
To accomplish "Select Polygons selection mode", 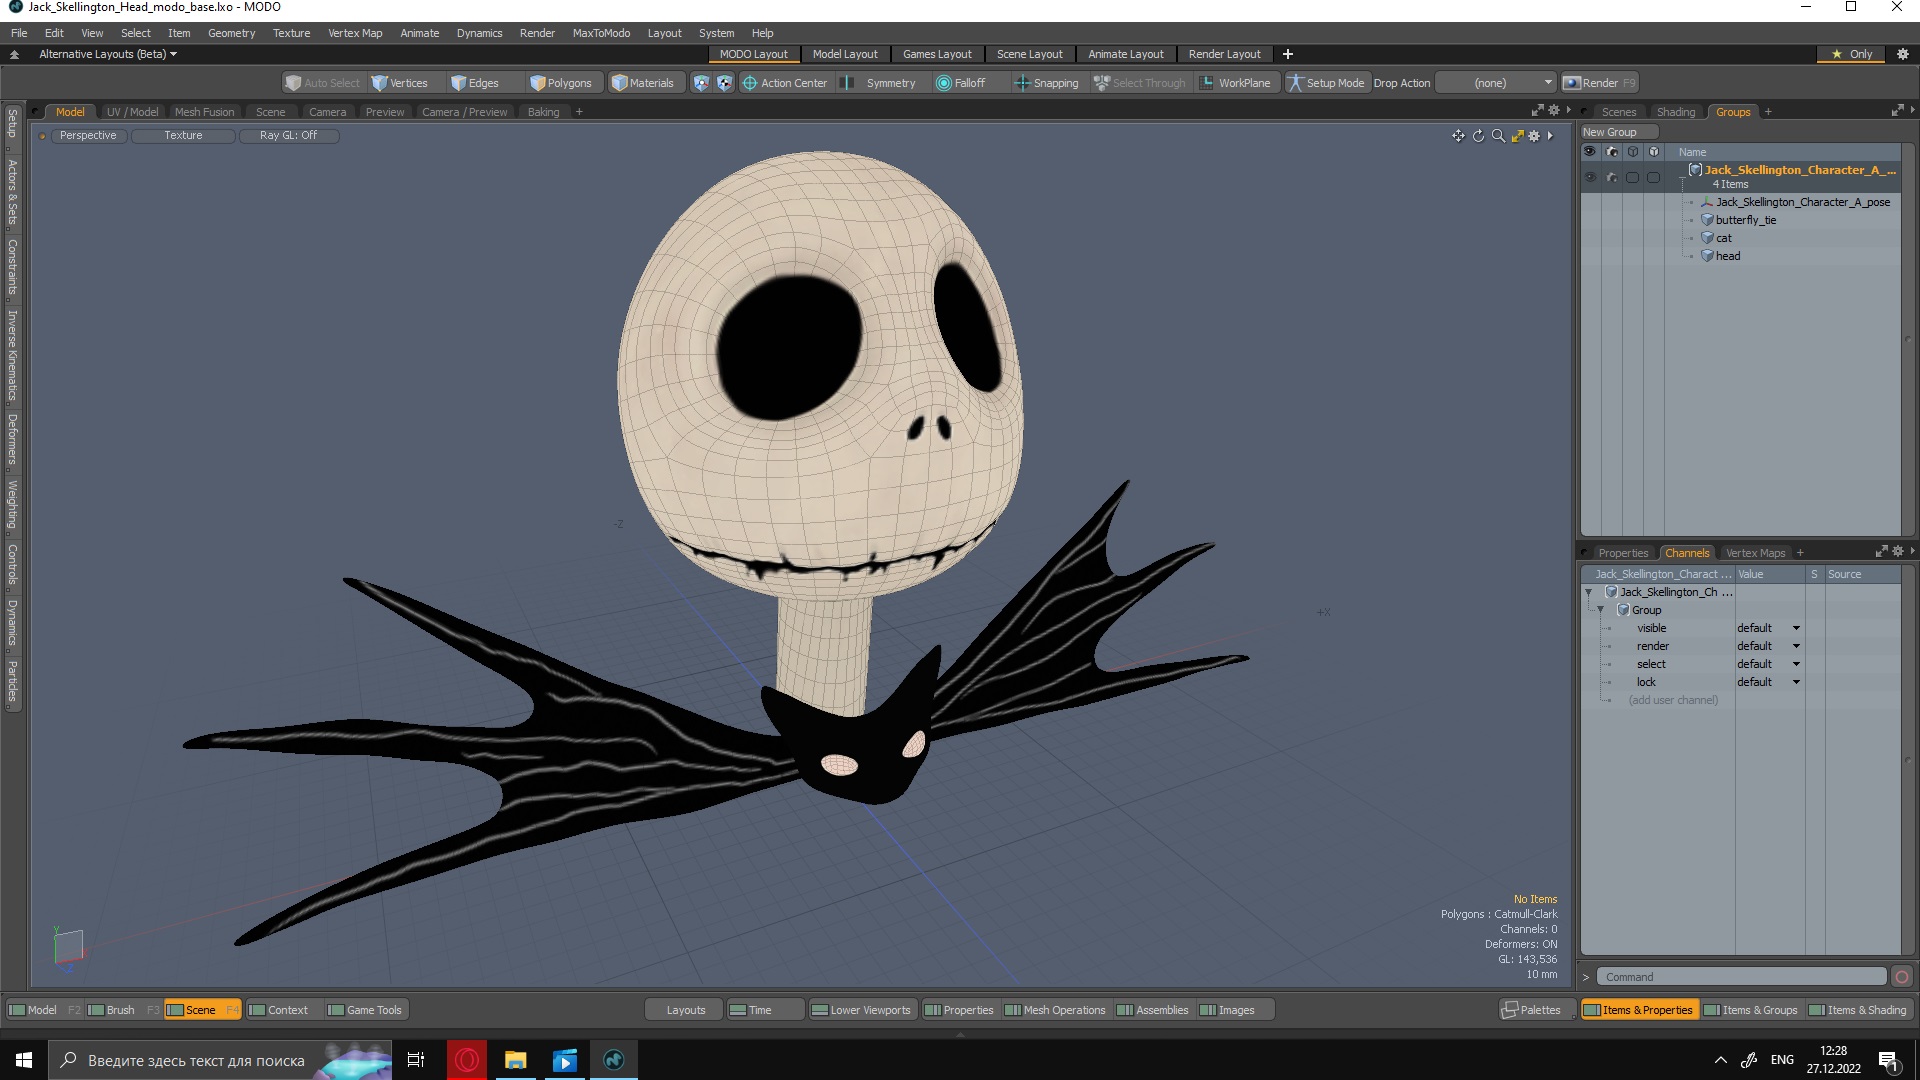I will (561, 83).
